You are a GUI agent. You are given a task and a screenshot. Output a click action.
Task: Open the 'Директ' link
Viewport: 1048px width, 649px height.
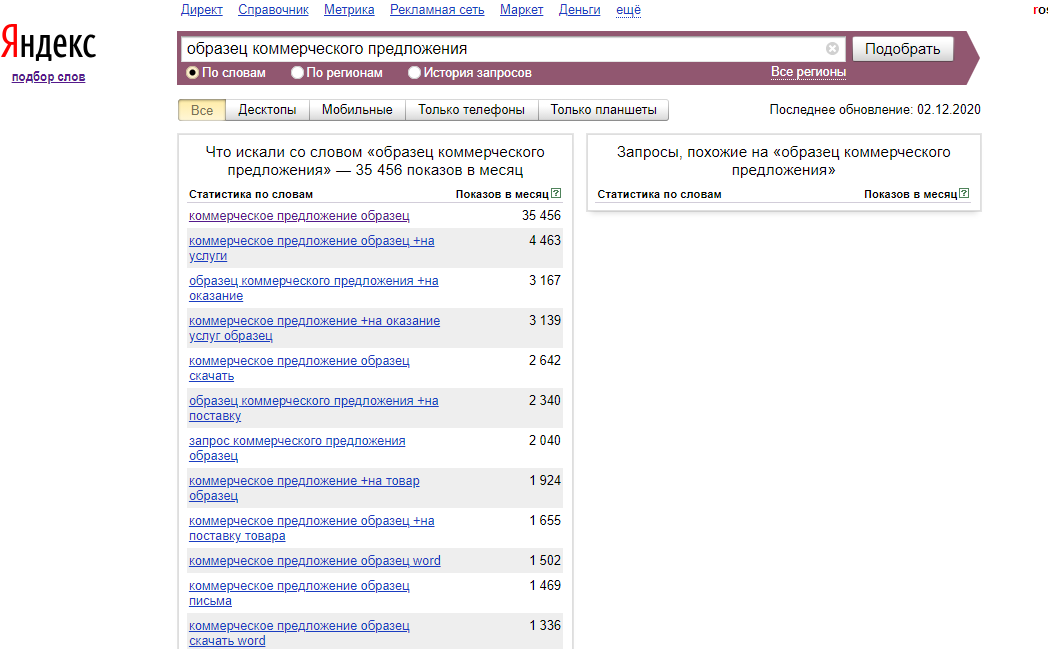pos(202,10)
